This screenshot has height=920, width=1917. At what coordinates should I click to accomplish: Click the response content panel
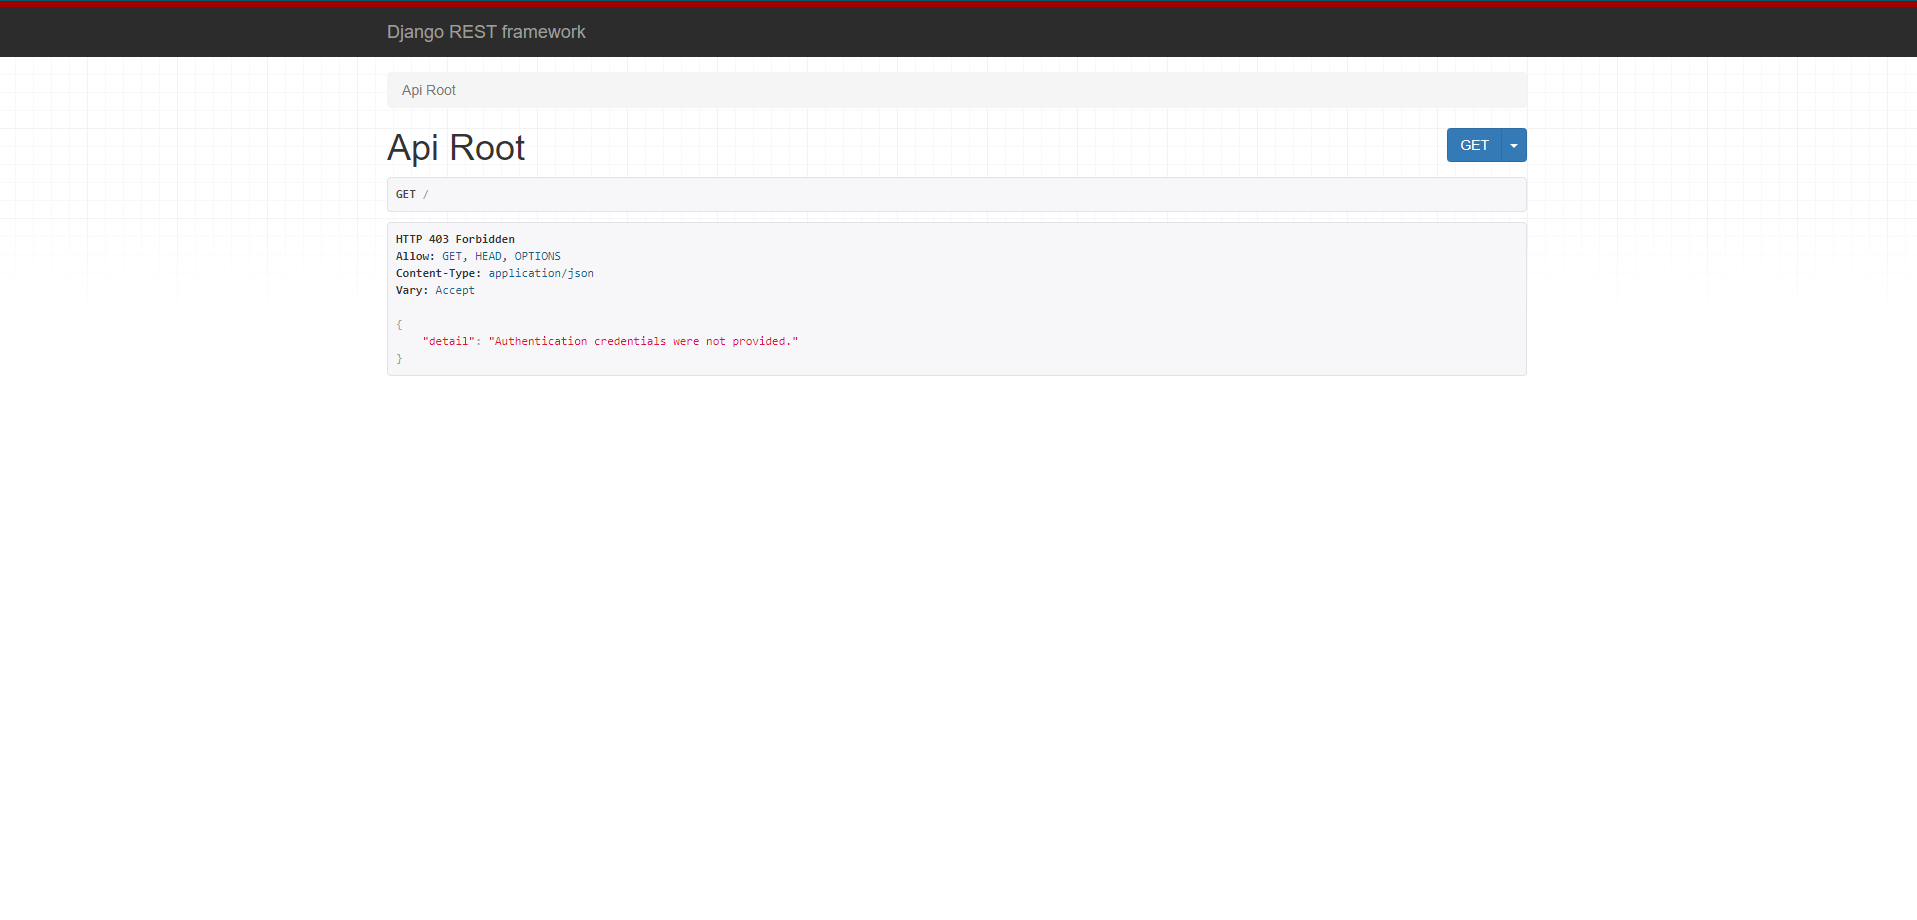click(956, 299)
